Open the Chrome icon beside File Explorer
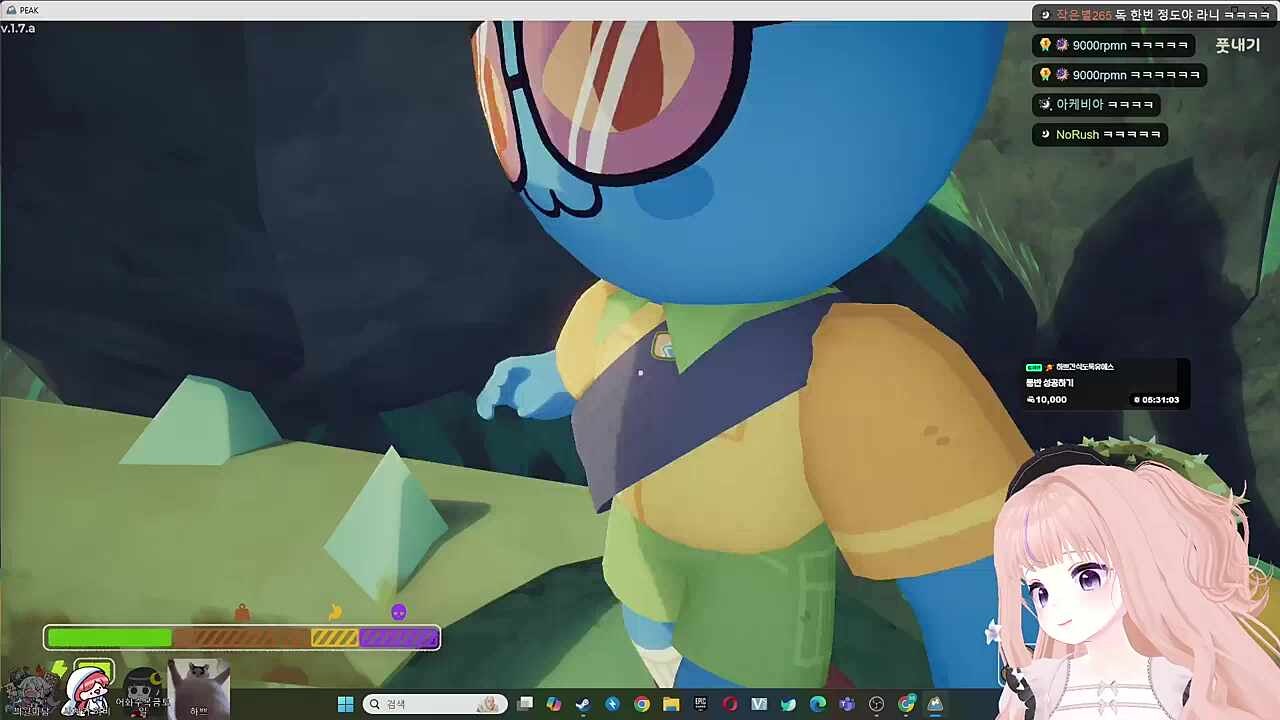Viewport: 1280px width, 720px height. 642,704
